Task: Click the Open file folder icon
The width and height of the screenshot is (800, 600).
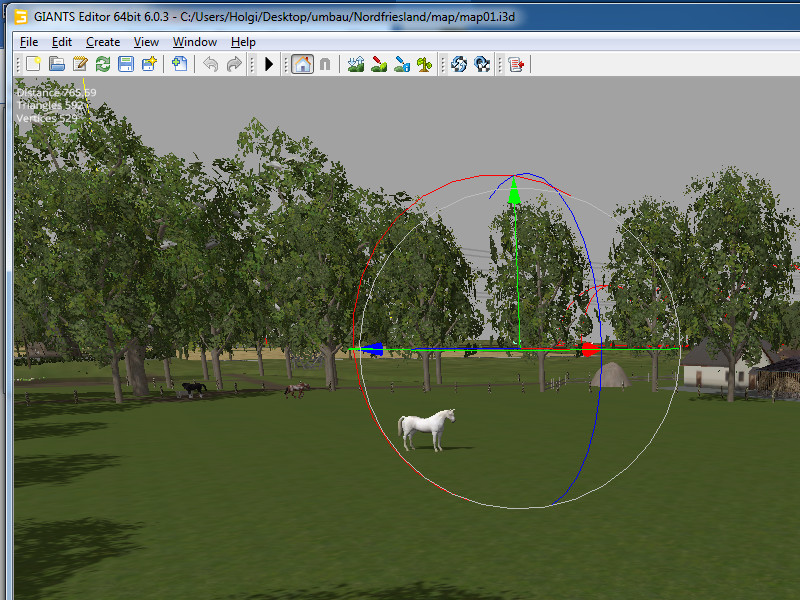Action: [x=57, y=64]
